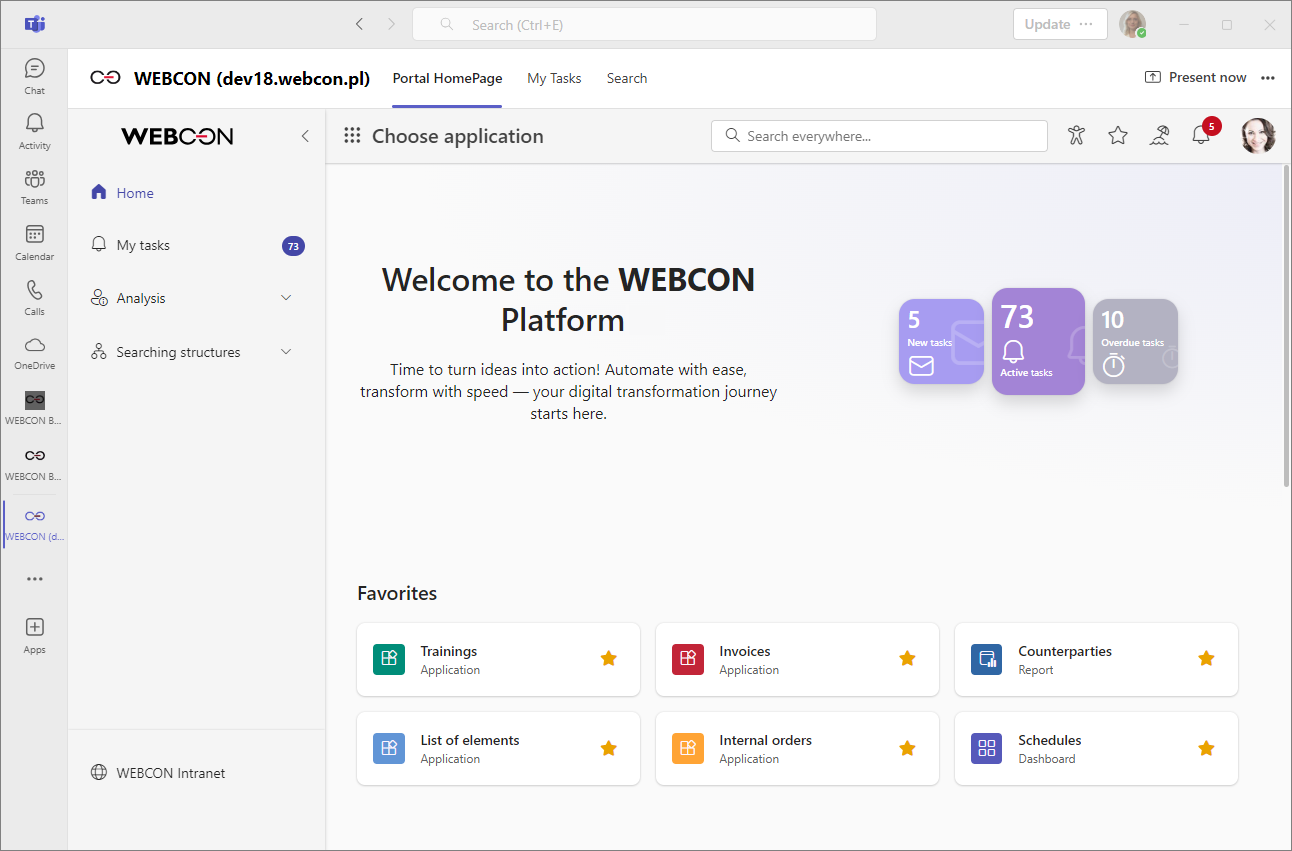Open the application launcher grid icon
1292x851 pixels.
point(352,136)
